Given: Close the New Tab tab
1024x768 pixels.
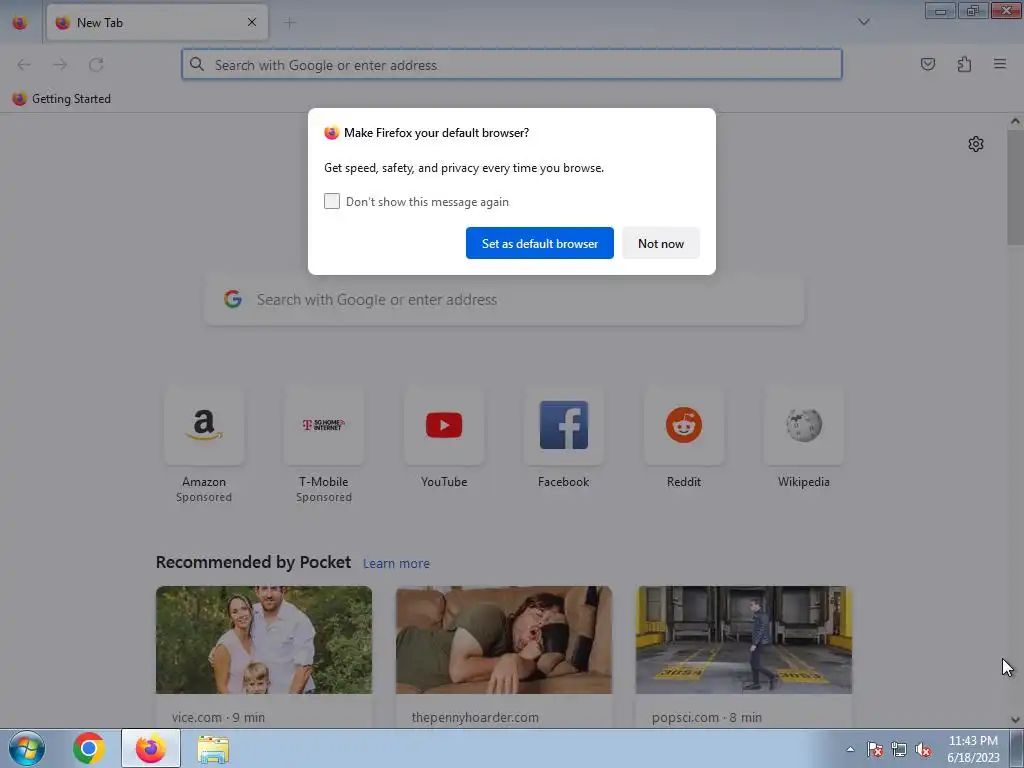Looking at the screenshot, I should (252, 22).
